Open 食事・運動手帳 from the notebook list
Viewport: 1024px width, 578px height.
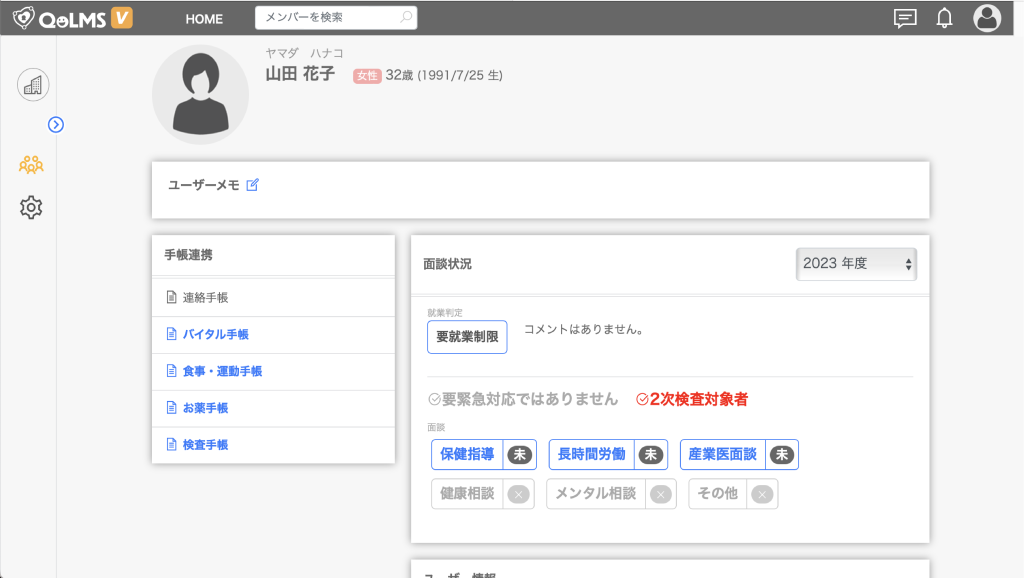coord(222,371)
